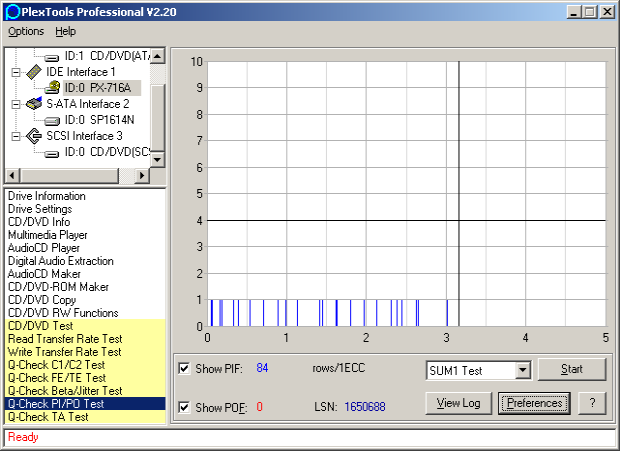This screenshot has width=620, height=451.
Task: Click the question mark help button
Action: coord(592,403)
